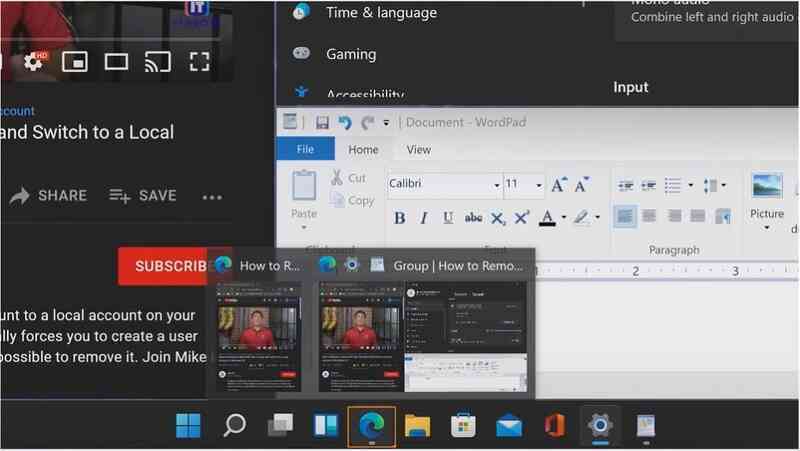
Task: Shrink font size in WordPad
Action: 582,185
